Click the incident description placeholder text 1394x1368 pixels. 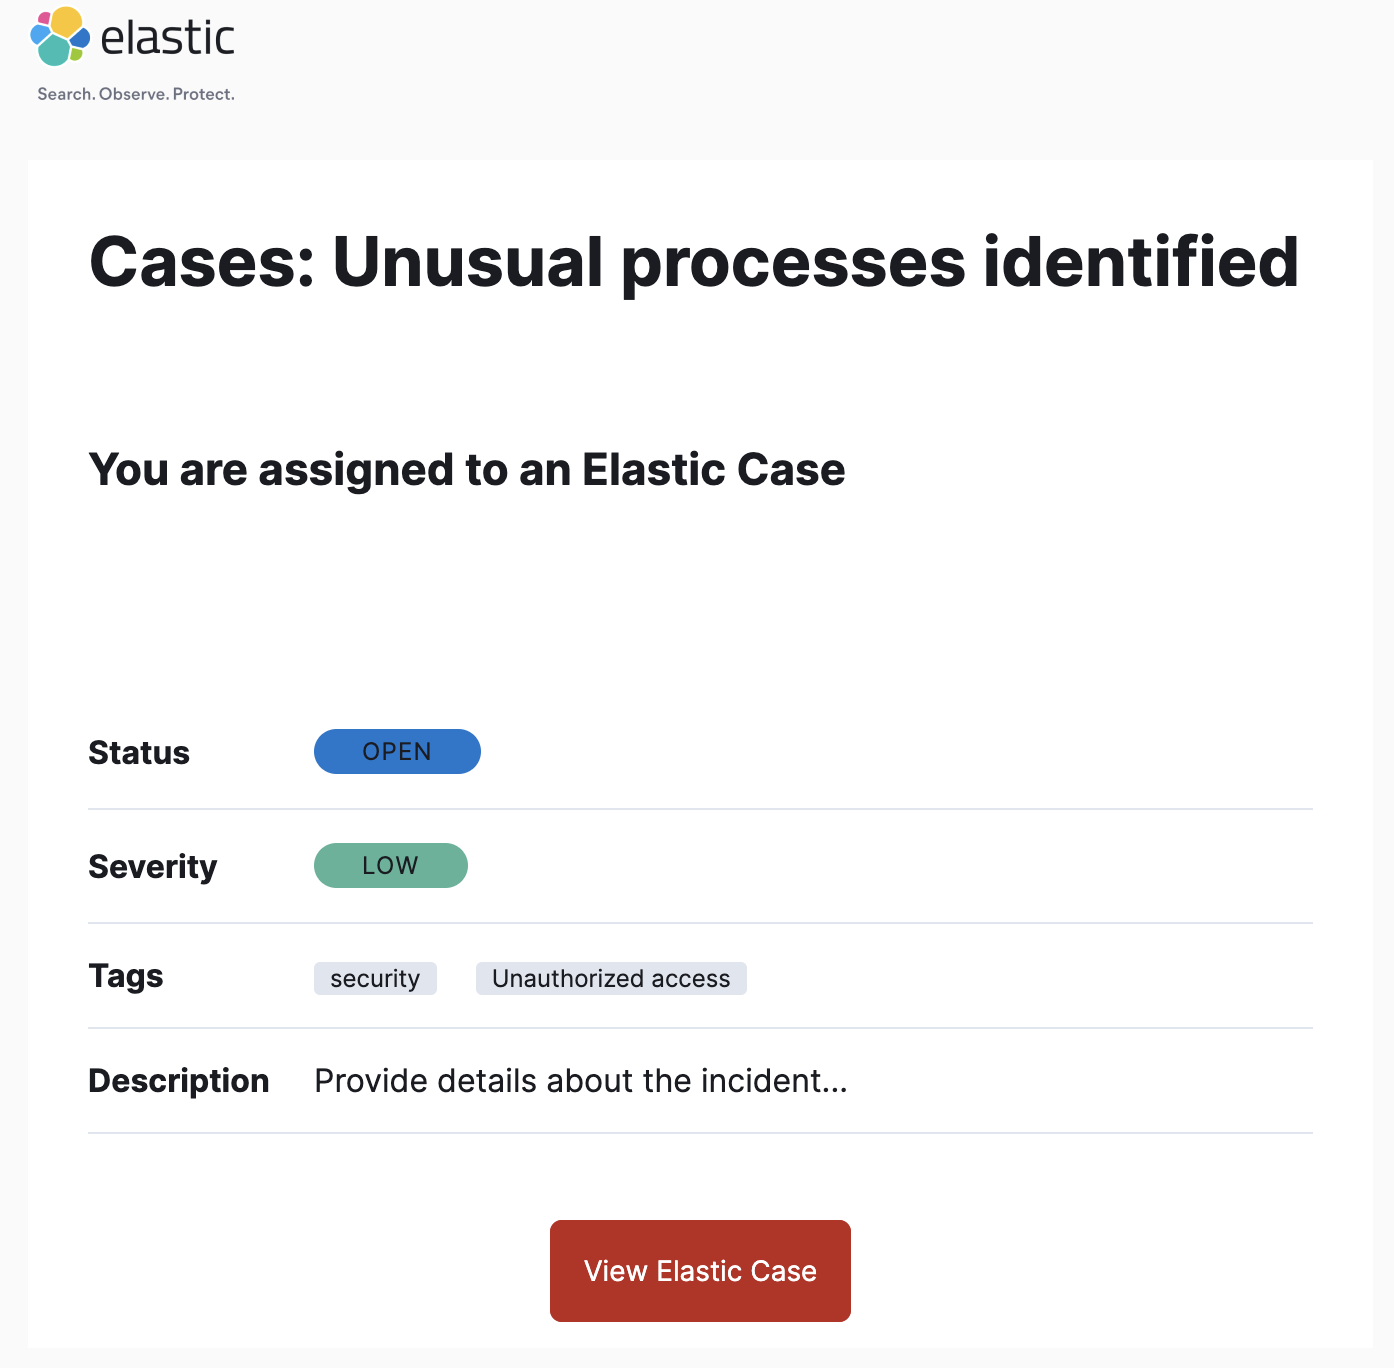point(580,1081)
